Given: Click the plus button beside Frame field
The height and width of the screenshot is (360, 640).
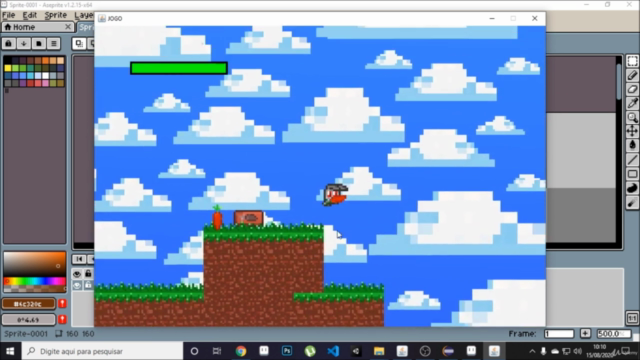Looking at the screenshot, I should tap(585, 334).
